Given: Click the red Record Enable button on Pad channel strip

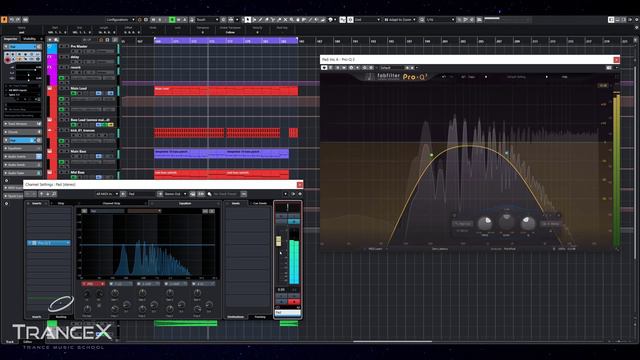Looking at the screenshot, I should point(294,302).
